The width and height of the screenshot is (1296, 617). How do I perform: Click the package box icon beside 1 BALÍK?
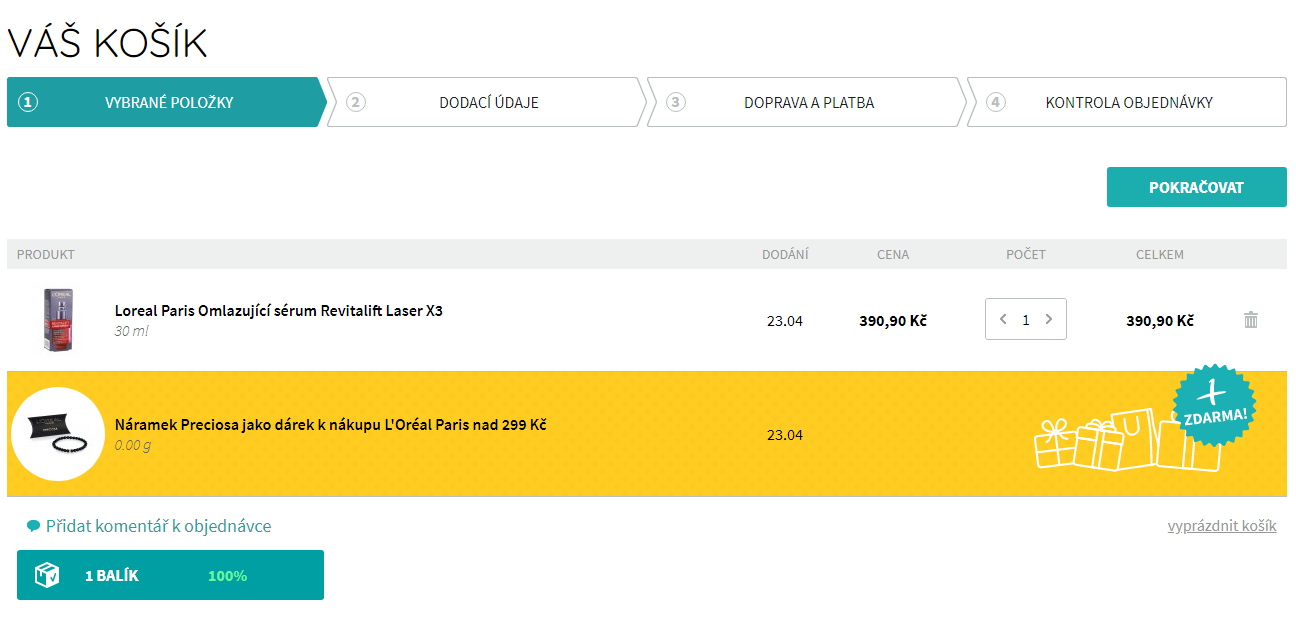click(x=47, y=575)
